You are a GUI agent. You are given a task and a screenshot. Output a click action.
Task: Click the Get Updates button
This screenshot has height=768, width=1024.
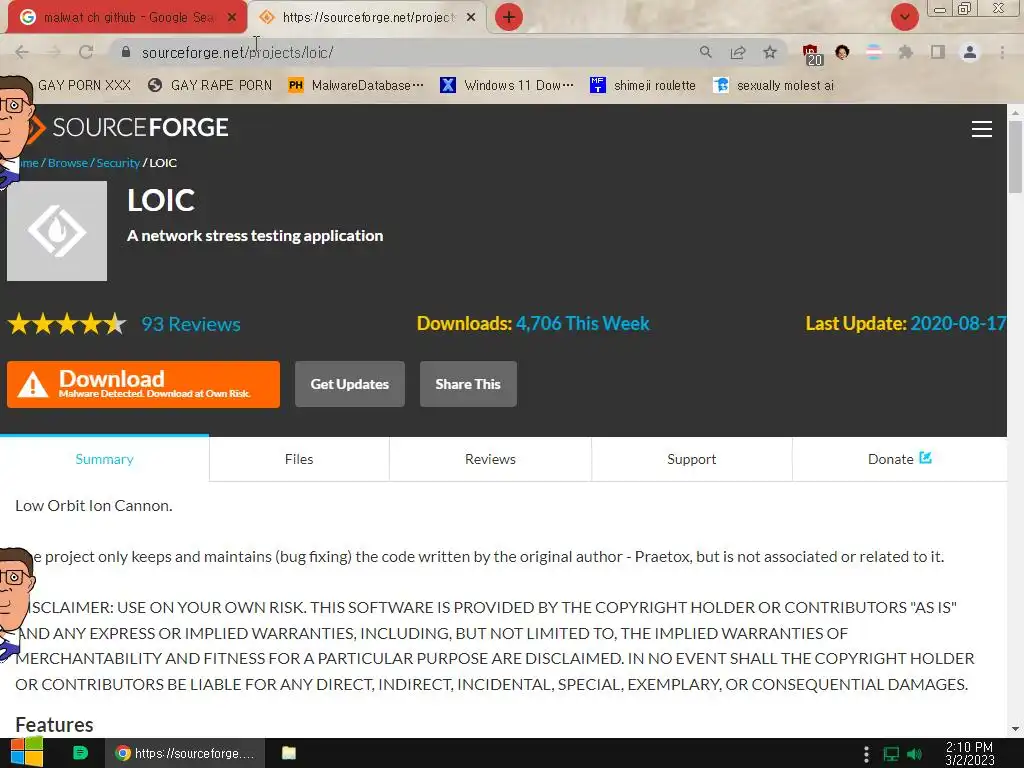349,384
